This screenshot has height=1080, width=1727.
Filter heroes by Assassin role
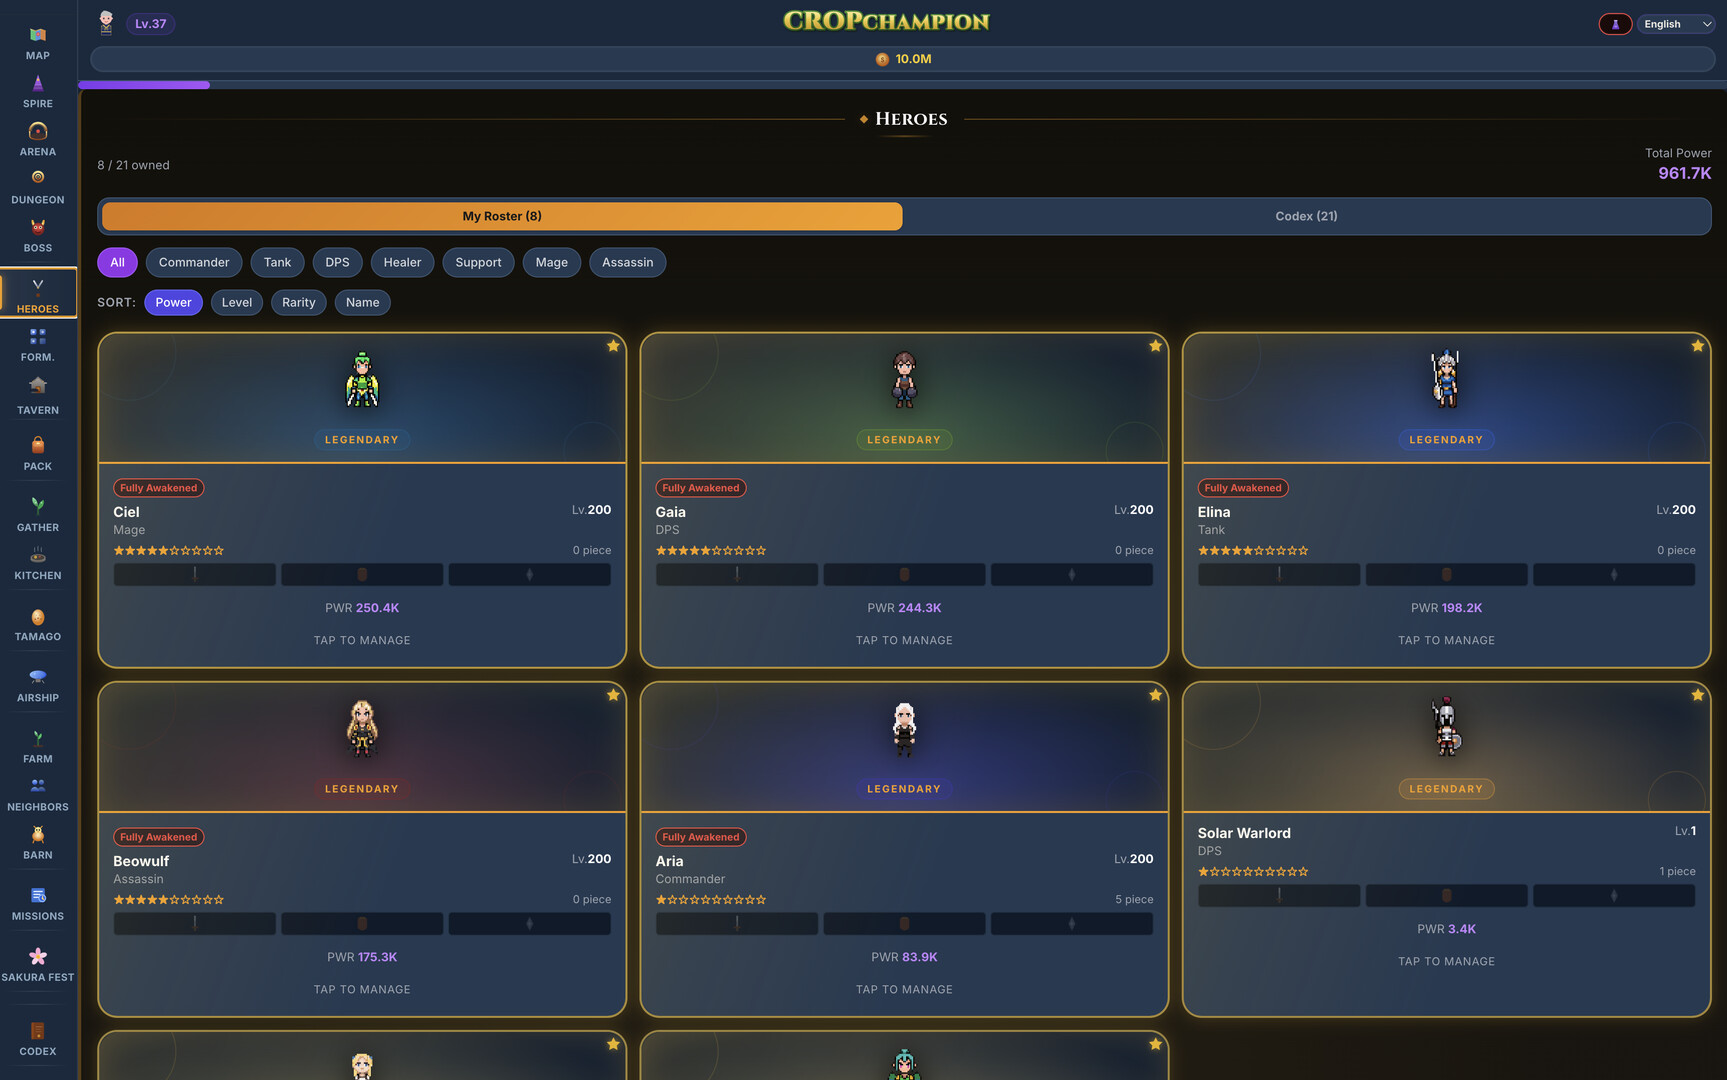627,262
